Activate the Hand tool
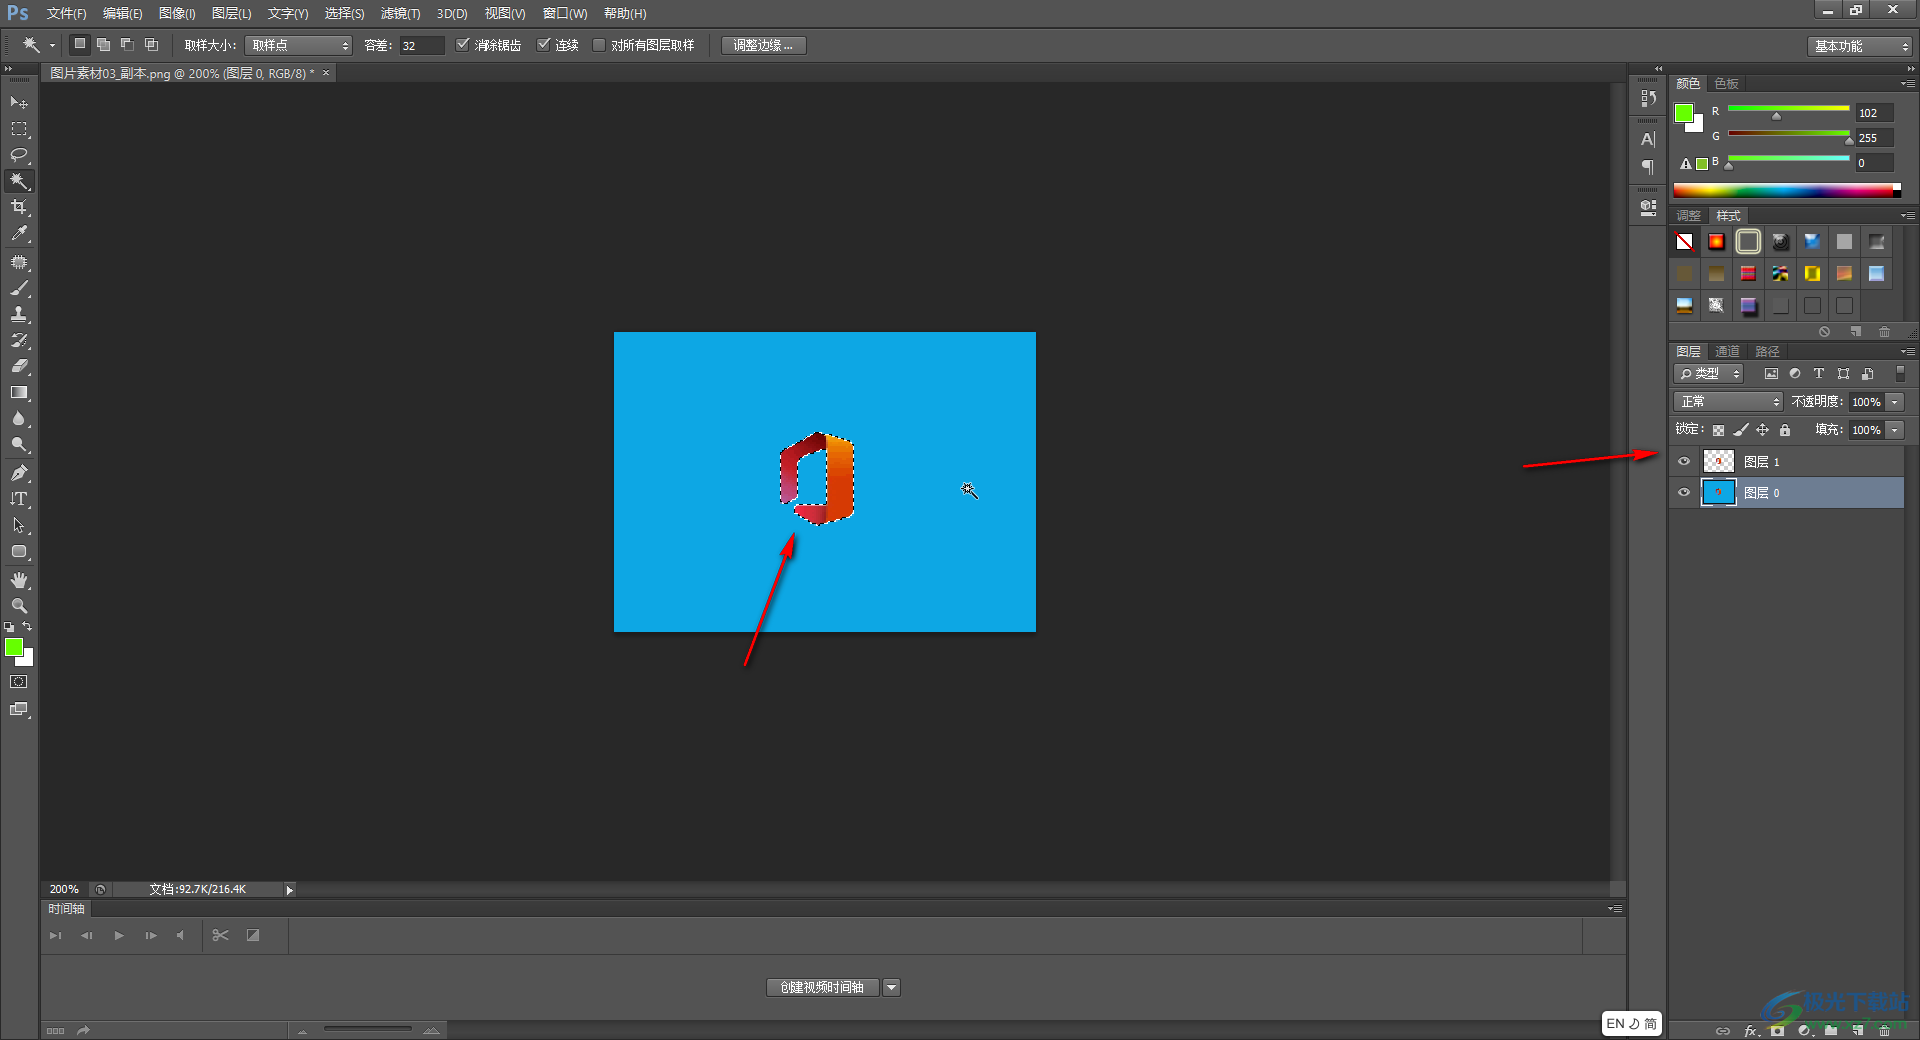The width and height of the screenshot is (1920, 1040). tap(19, 580)
